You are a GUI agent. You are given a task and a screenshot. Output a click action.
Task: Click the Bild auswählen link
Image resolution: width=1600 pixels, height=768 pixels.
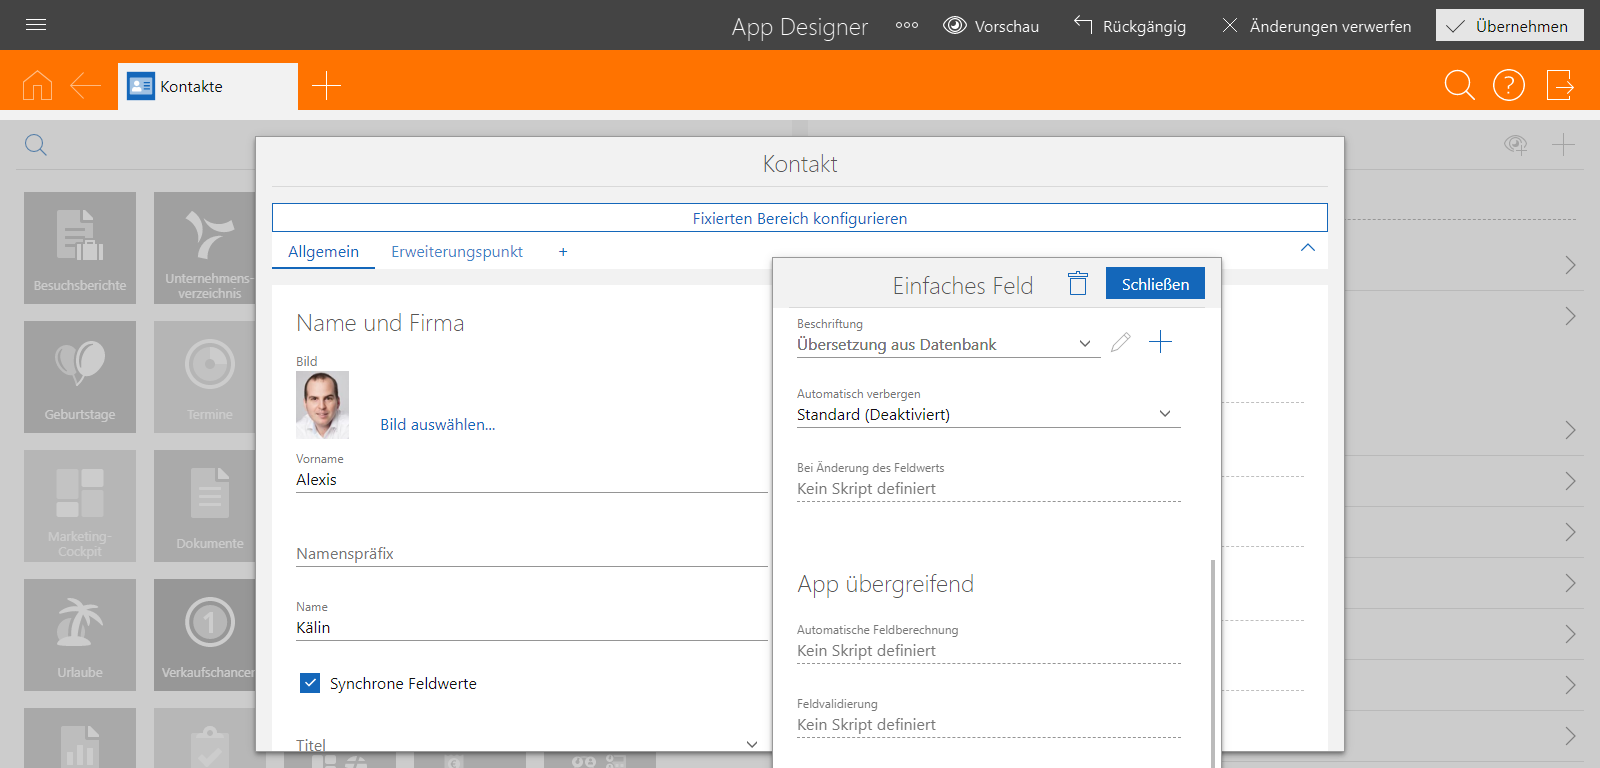coord(437,425)
